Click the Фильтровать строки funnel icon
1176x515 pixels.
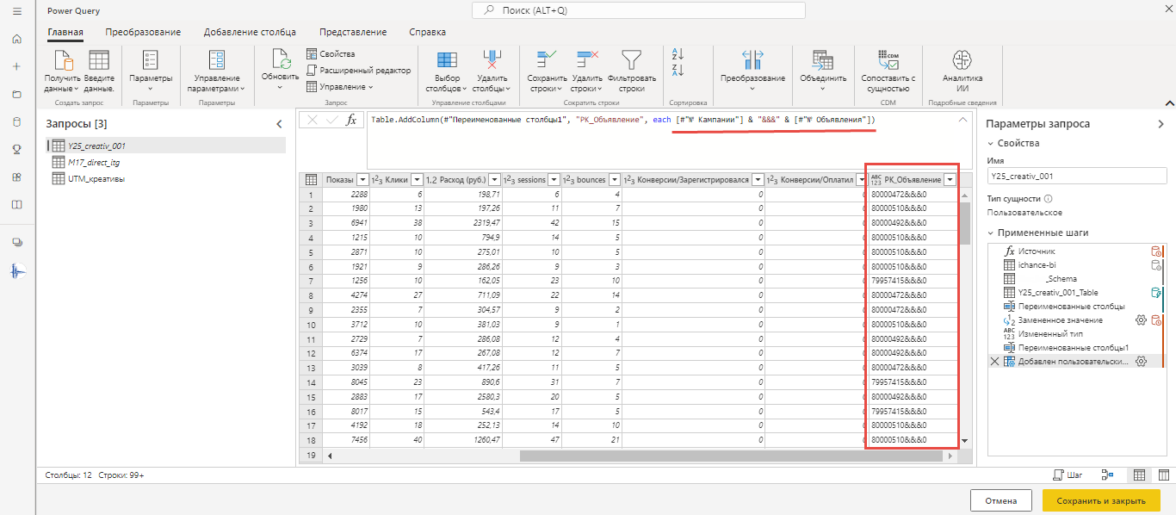630,59
